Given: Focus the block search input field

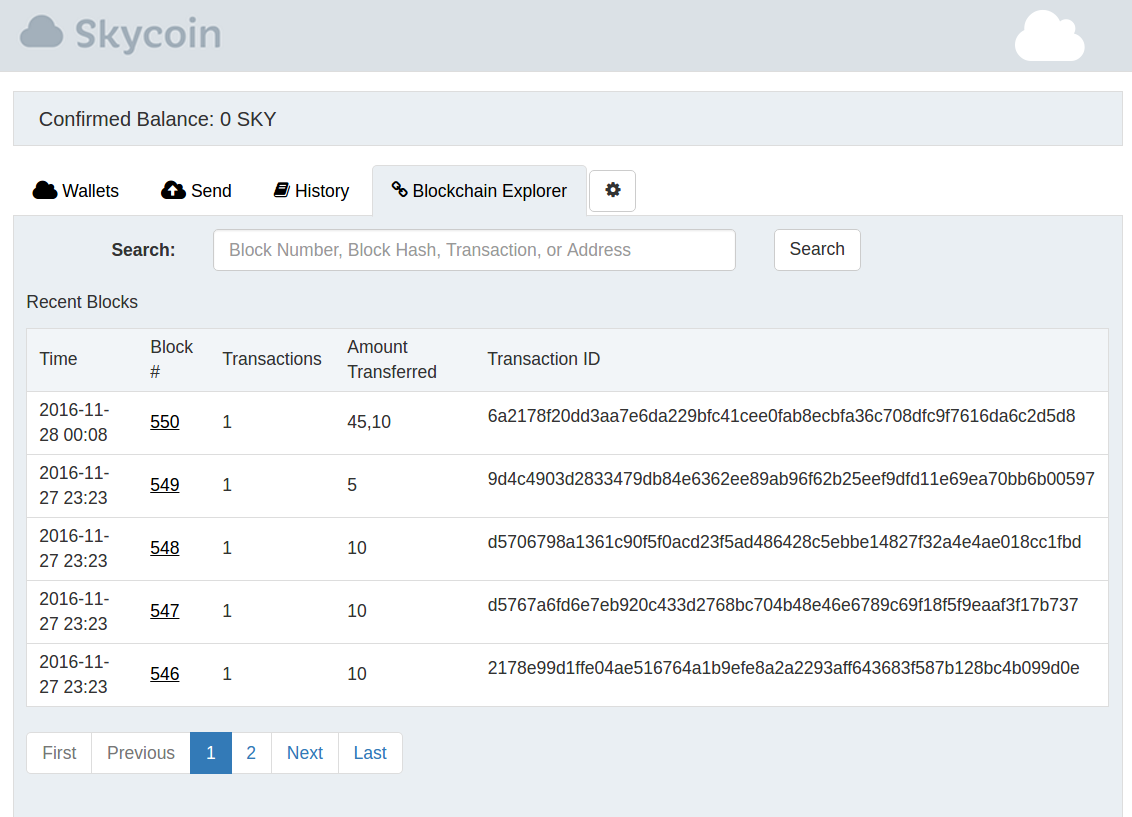Looking at the screenshot, I should (x=474, y=250).
